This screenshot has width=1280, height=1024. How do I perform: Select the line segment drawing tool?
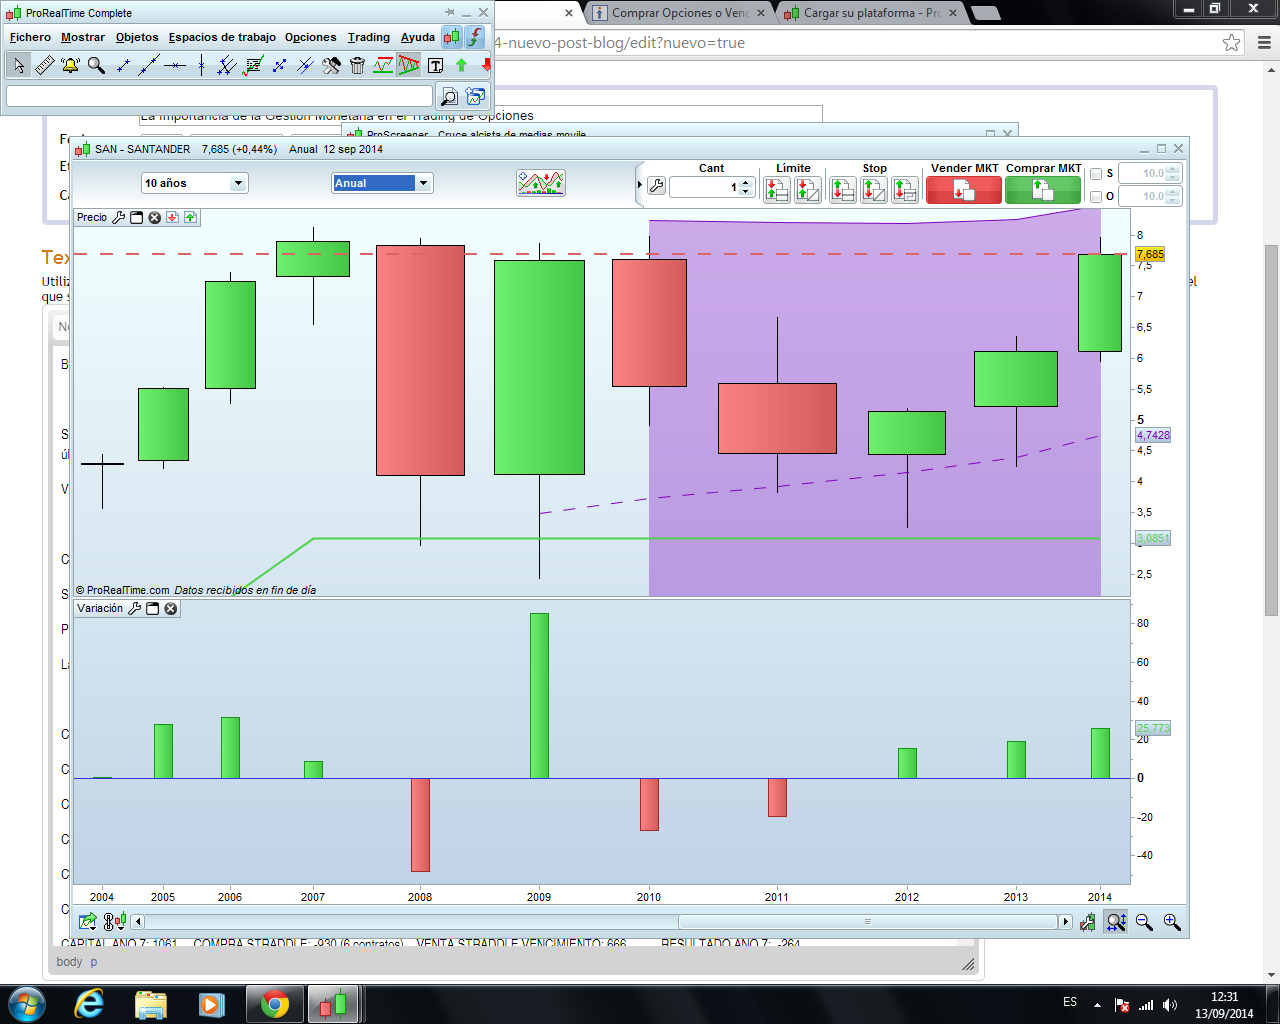tap(123, 66)
